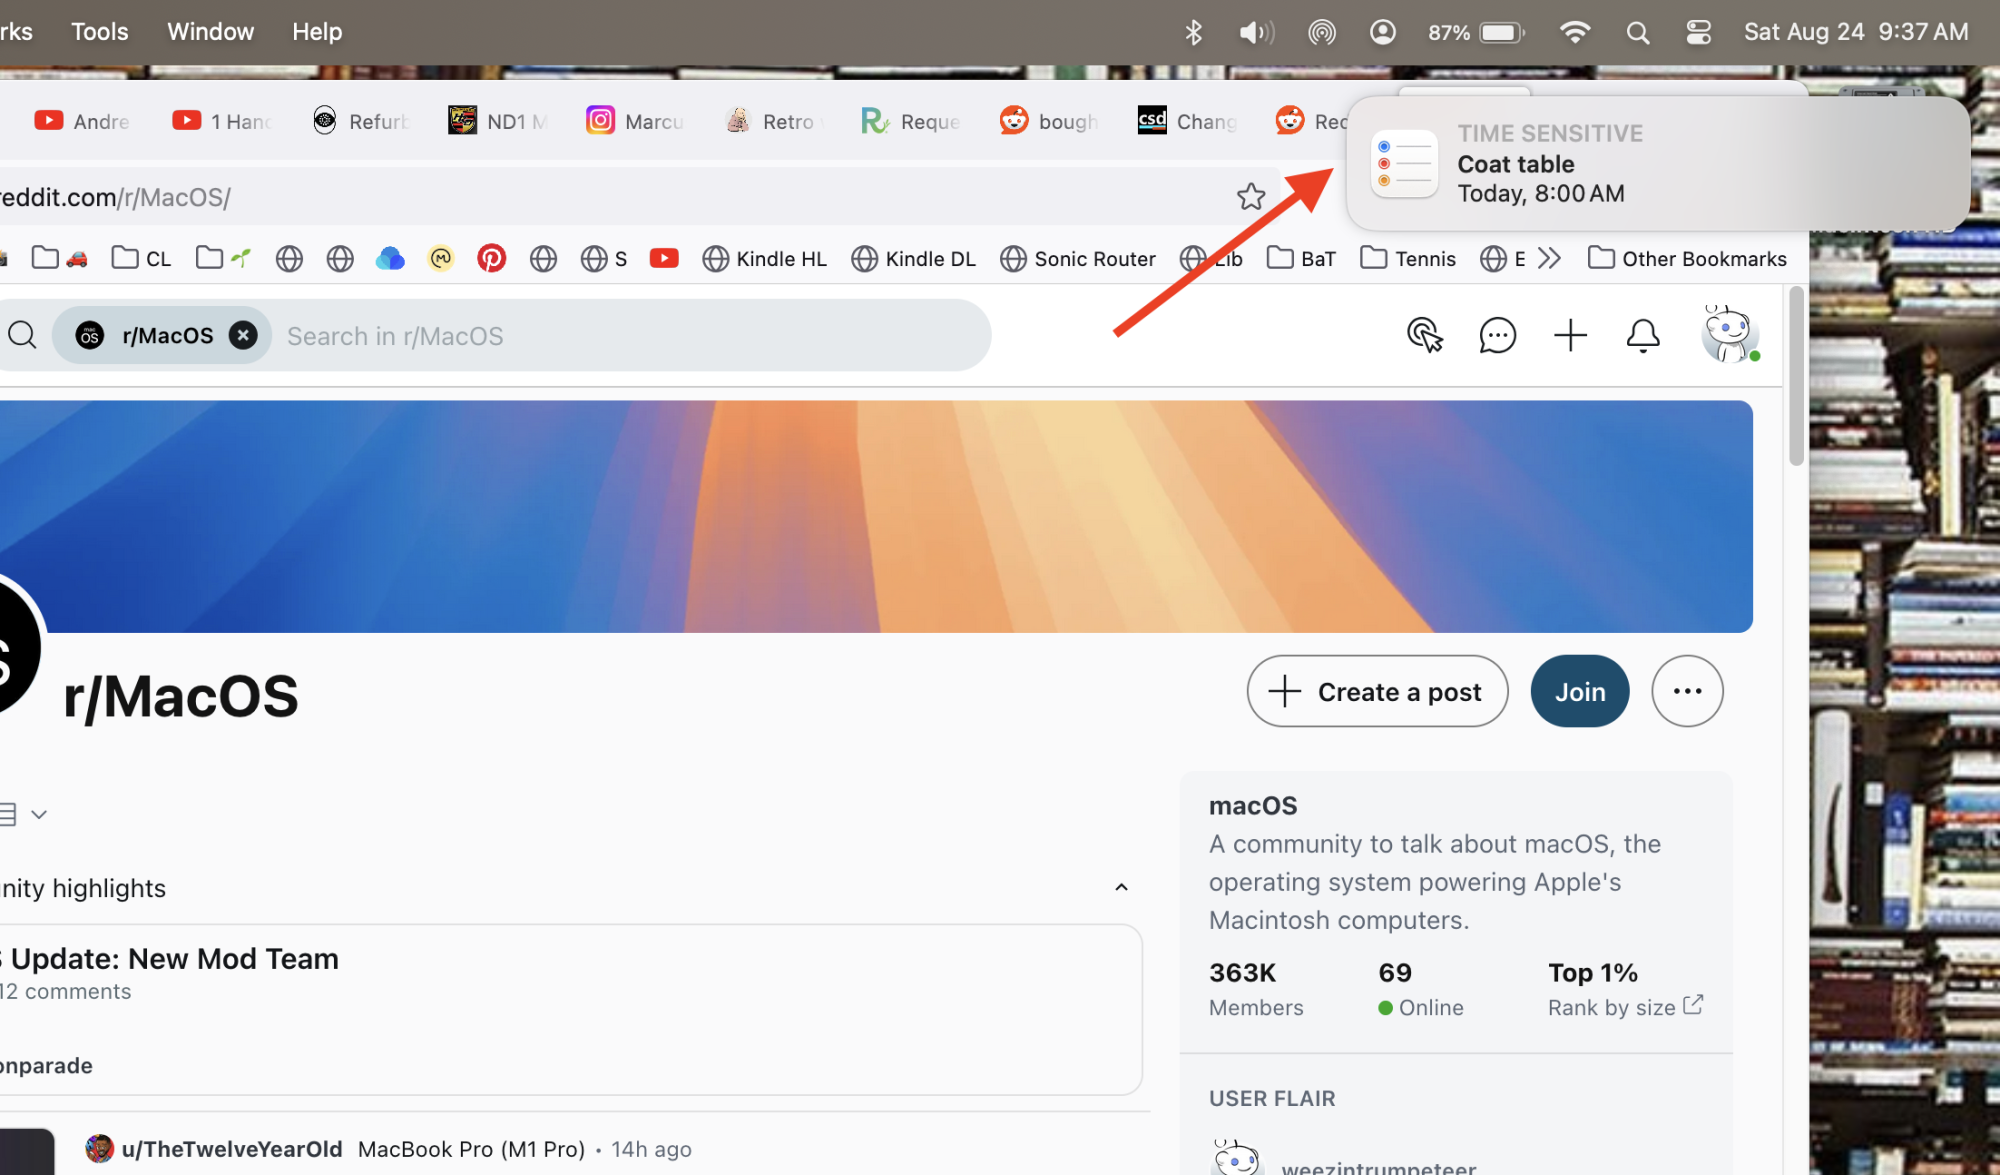
Task: Open Reddit chat messages icon
Action: (x=1497, y=336)
